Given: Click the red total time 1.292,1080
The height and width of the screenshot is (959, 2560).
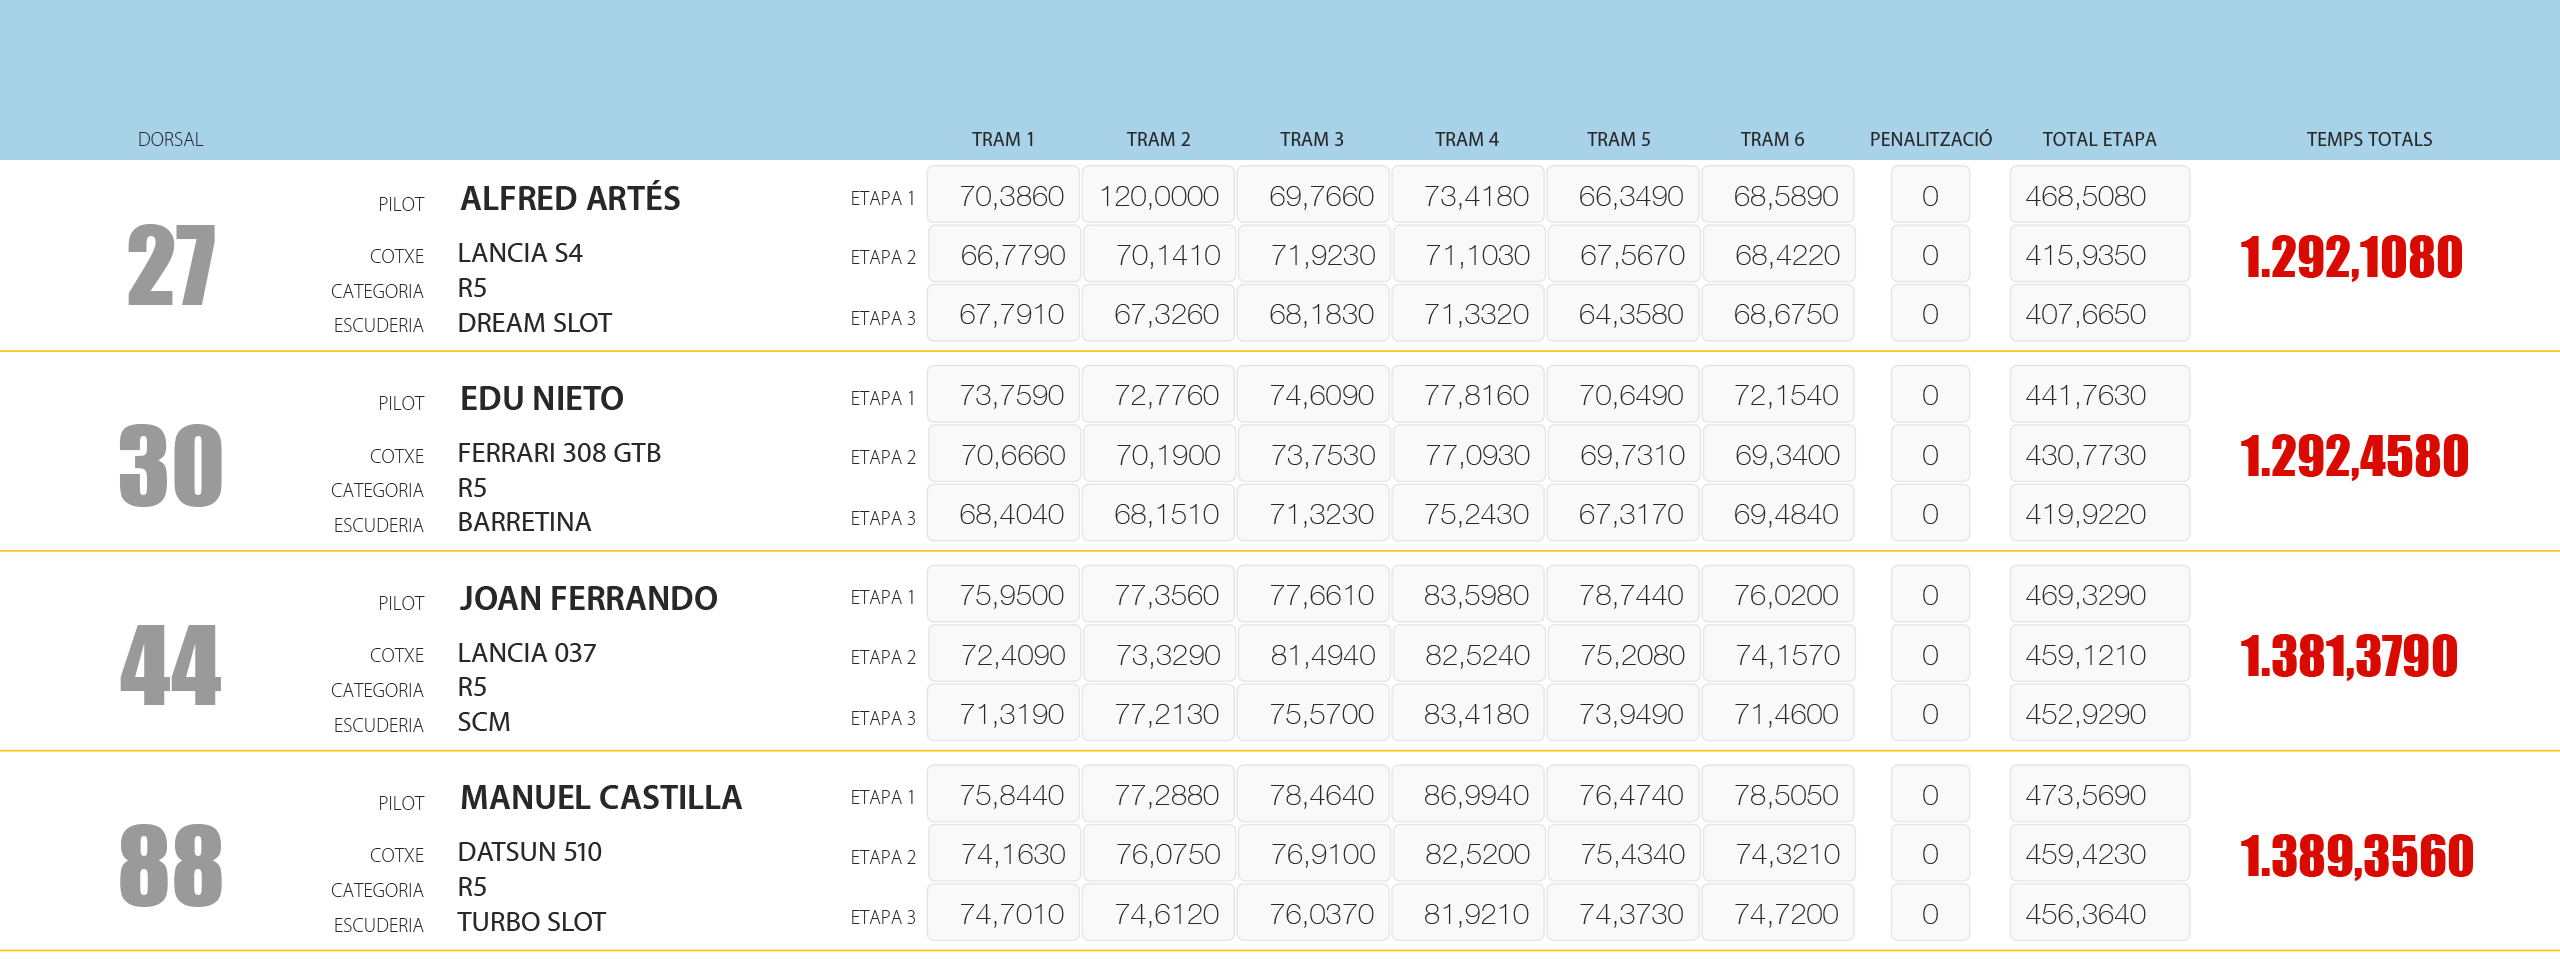Looking at the screenshot, I should point(2351,257).
